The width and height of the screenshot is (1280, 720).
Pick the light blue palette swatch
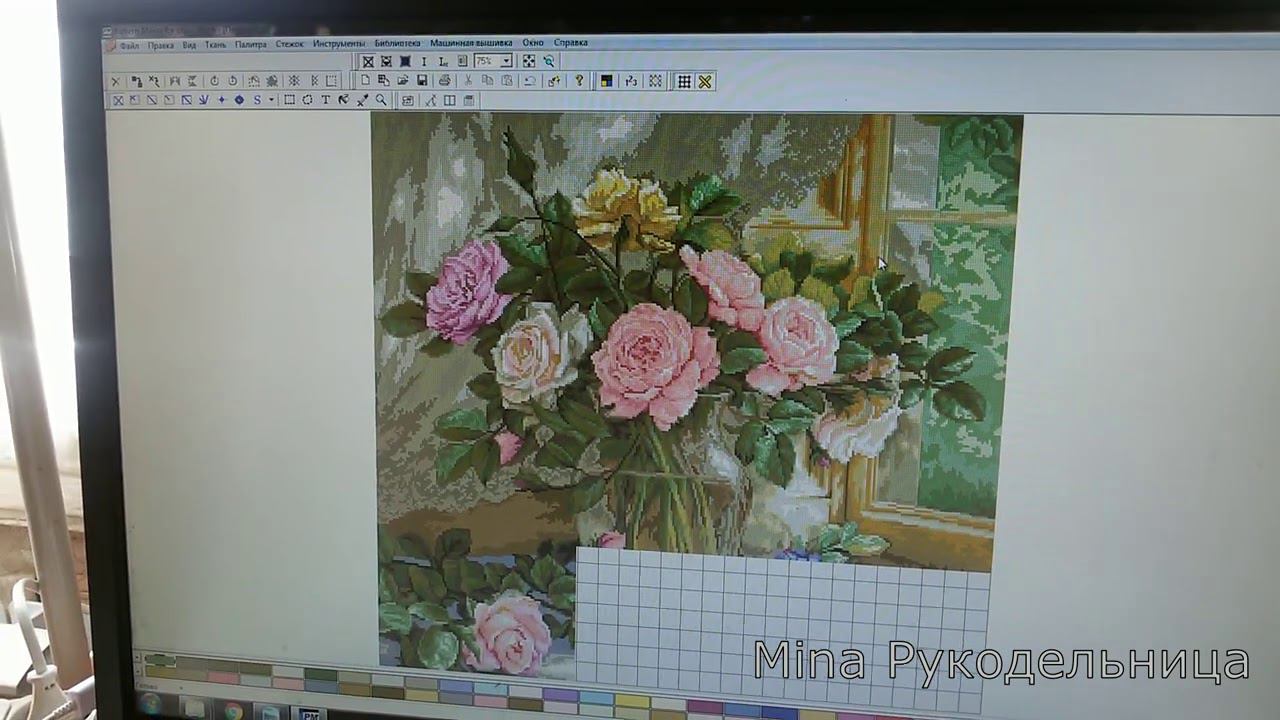595,697
